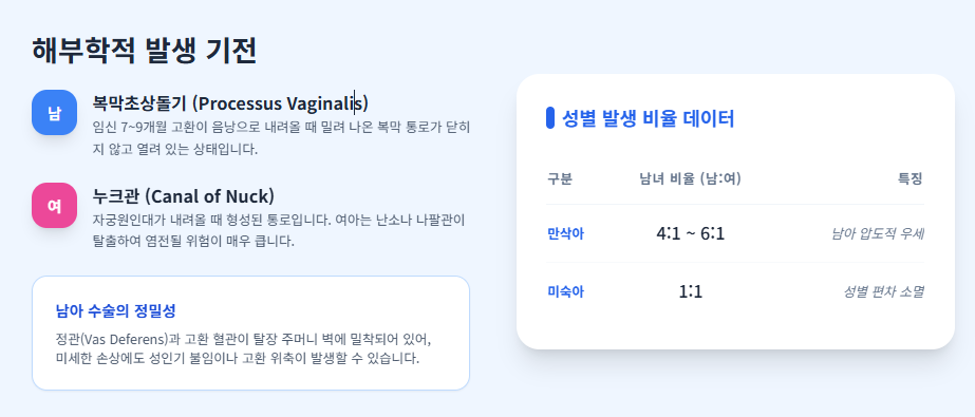
Task: Click the blue bar beside 성별 발생 비율 데이터
Action: 550,118
